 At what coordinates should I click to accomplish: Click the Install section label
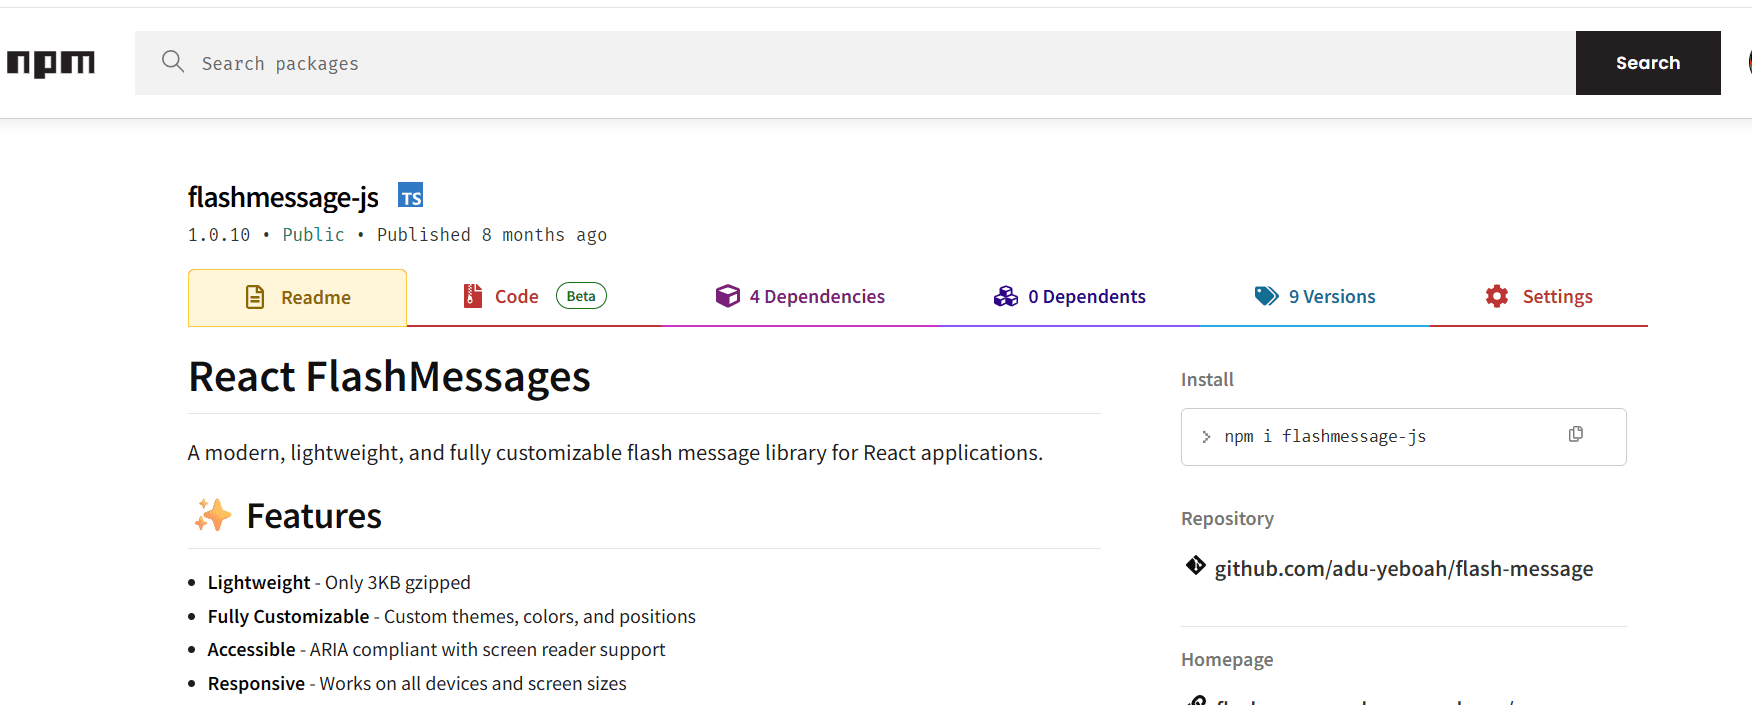click(x=1207, y=379)
